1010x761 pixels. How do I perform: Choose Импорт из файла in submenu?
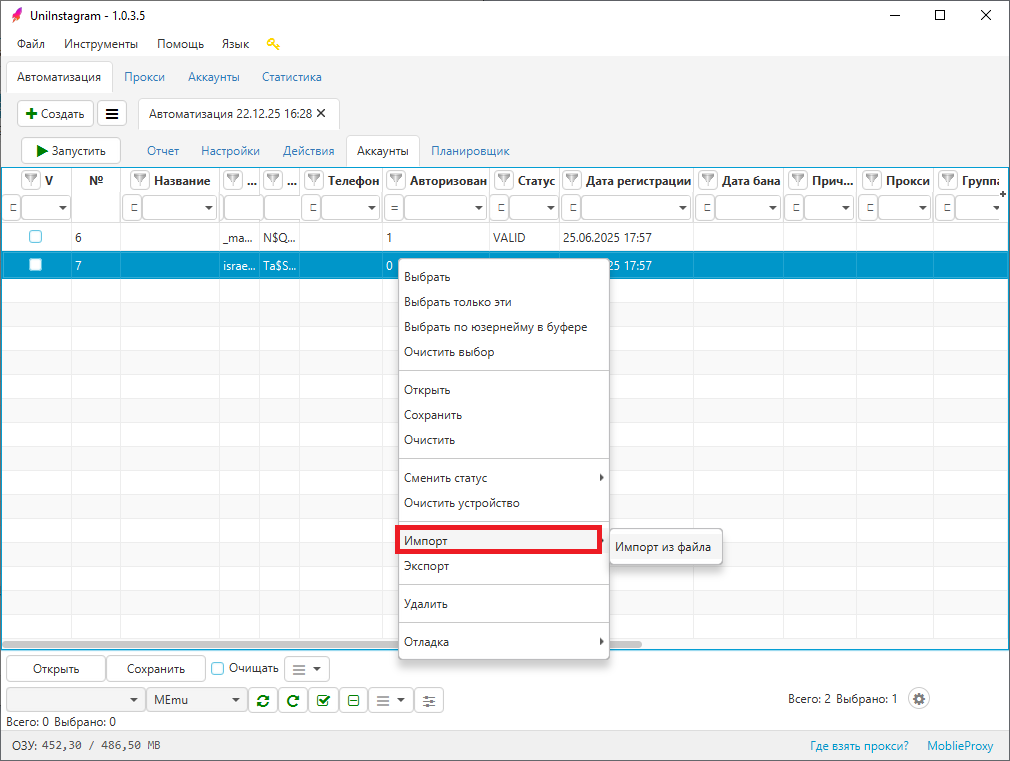coord(664,547)
